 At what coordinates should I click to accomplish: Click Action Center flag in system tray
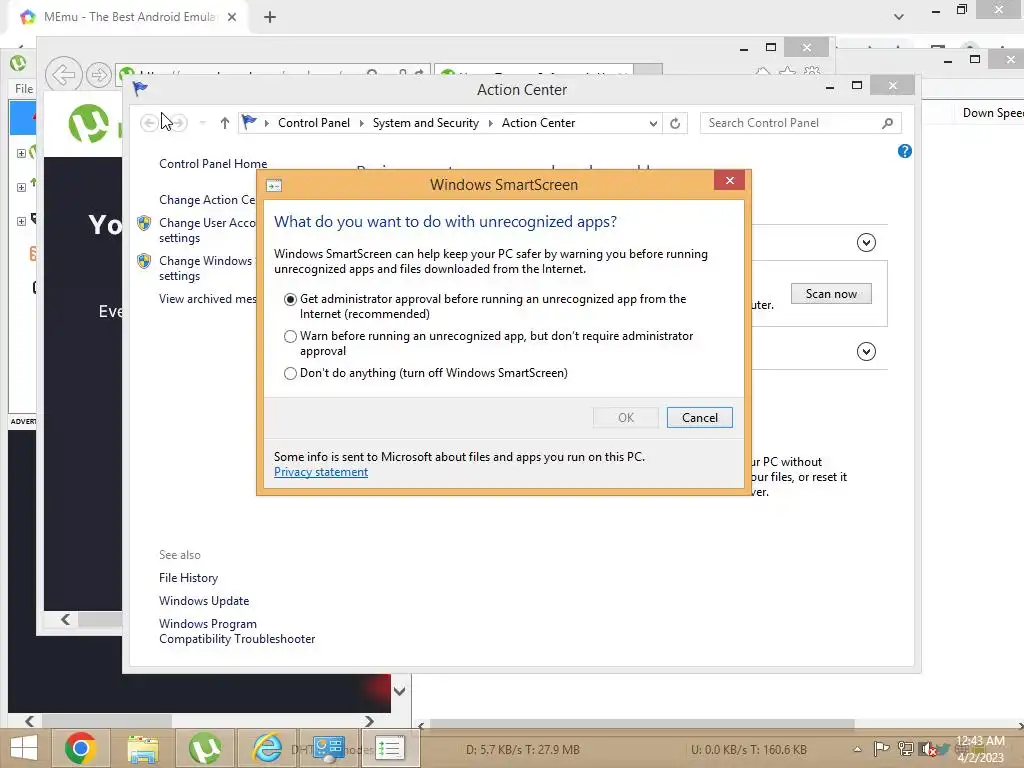pos(881,748)
